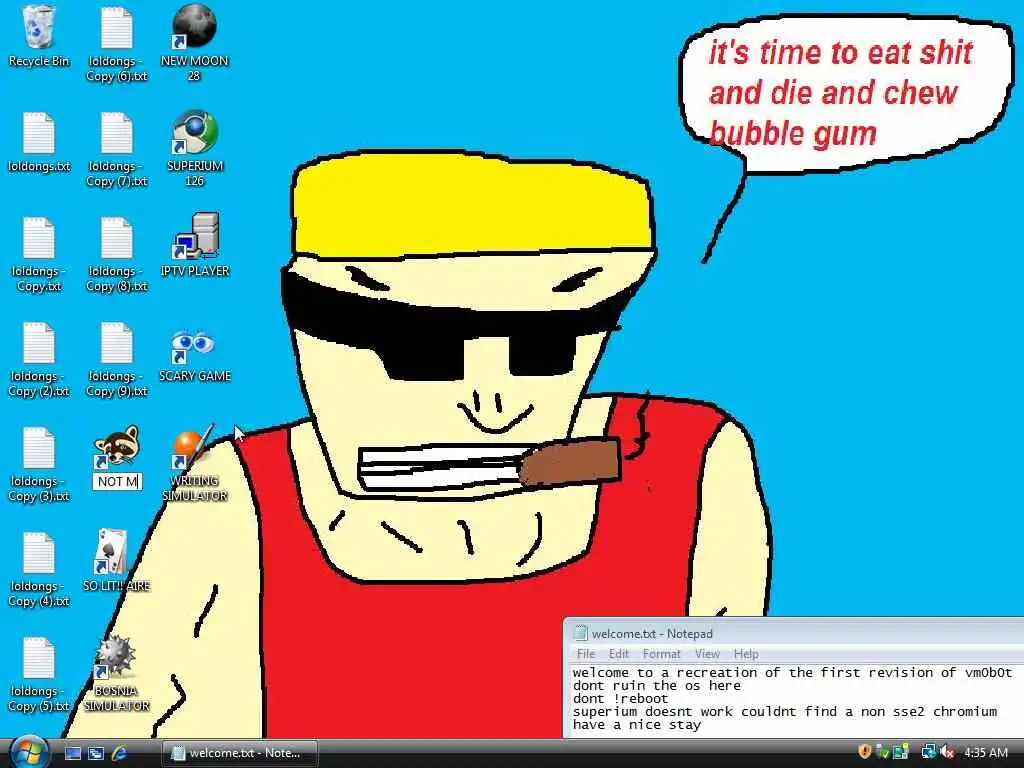This screenshot has width=1024, height=768.
Task: Click the network connection tray icon
Action: click(x=928, y=752)
